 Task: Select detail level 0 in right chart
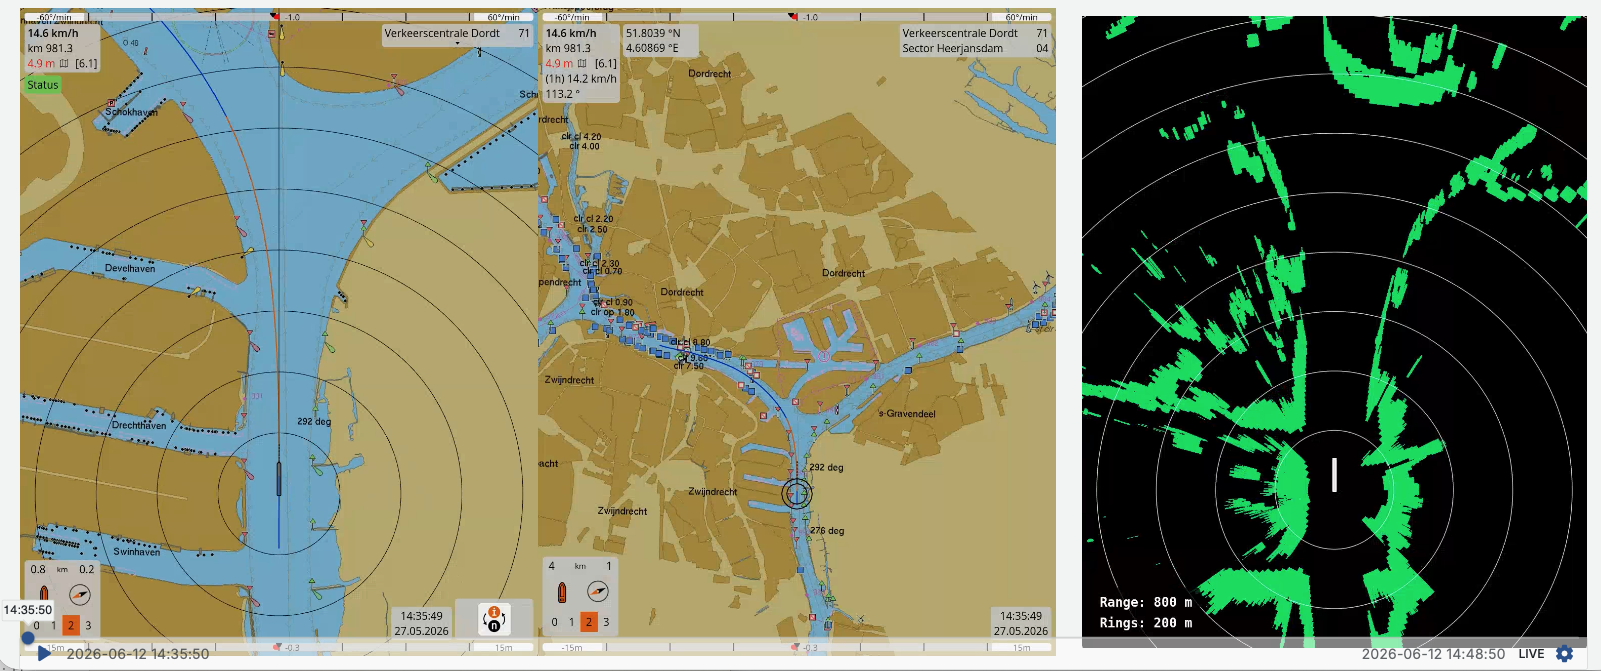pyautogui.click(x=555, y=622)
